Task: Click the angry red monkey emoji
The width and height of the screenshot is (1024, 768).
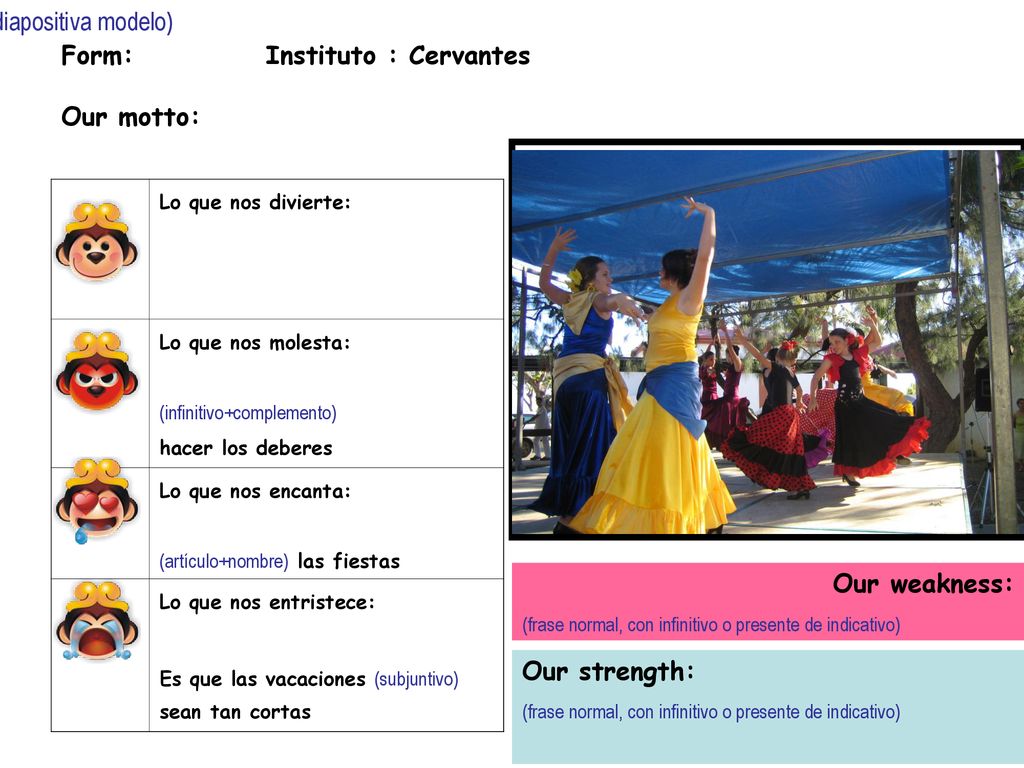Action: pyautogui.click(x=97, y=371)
